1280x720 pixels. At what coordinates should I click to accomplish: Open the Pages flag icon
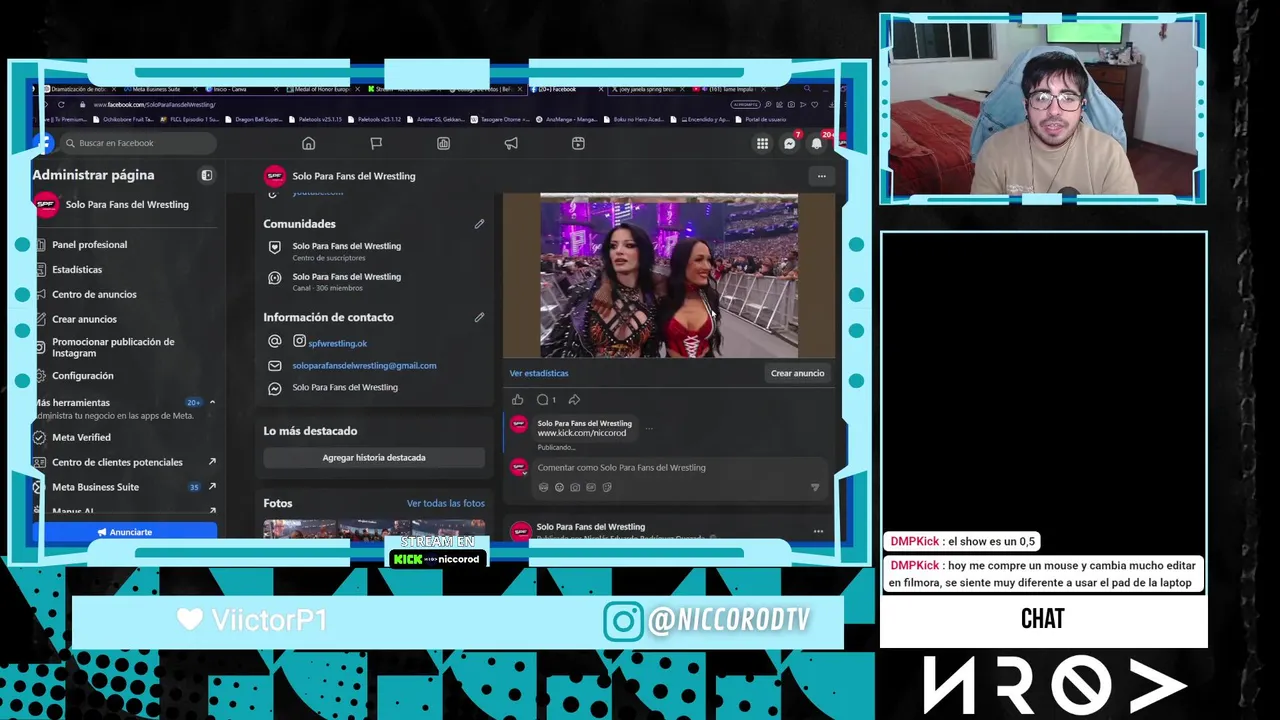pyautogui.click(x=376, y=143)
